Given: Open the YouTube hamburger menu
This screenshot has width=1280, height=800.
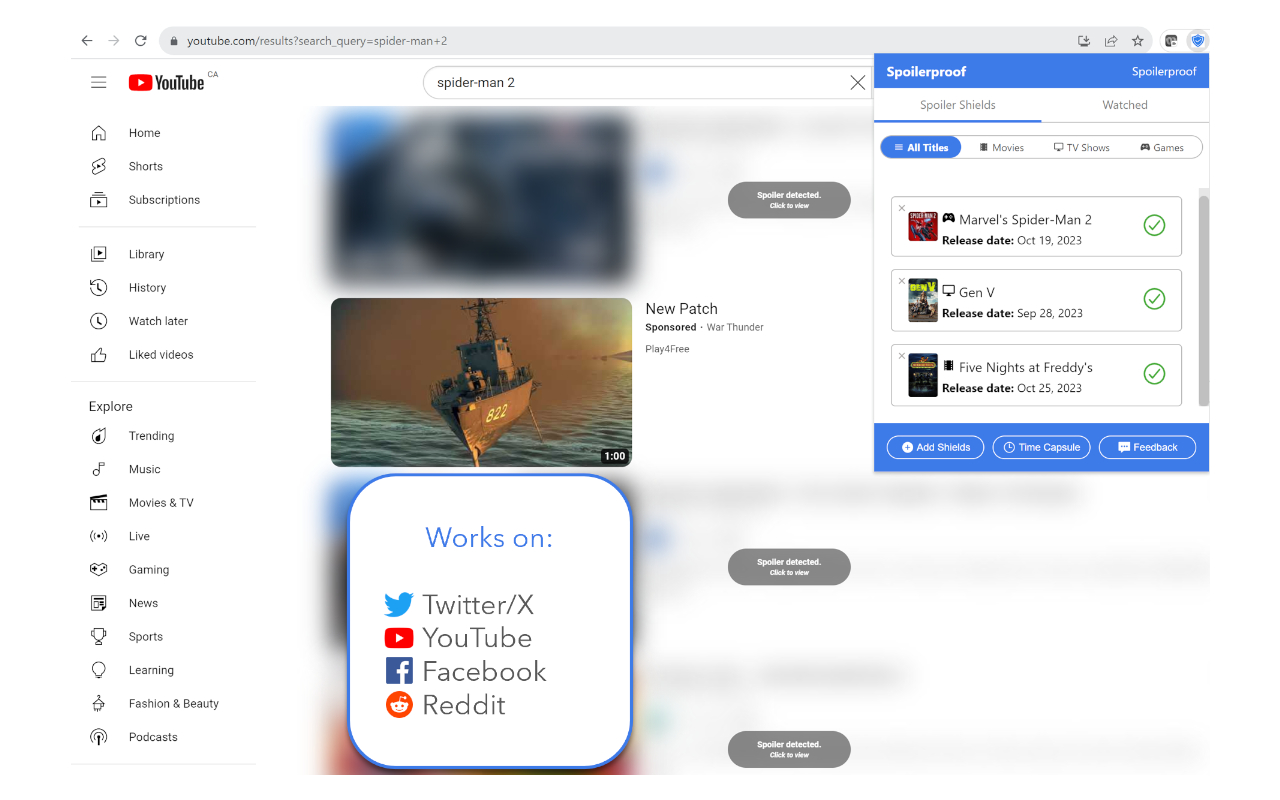Looking at the screenshot, I should 99,82.
